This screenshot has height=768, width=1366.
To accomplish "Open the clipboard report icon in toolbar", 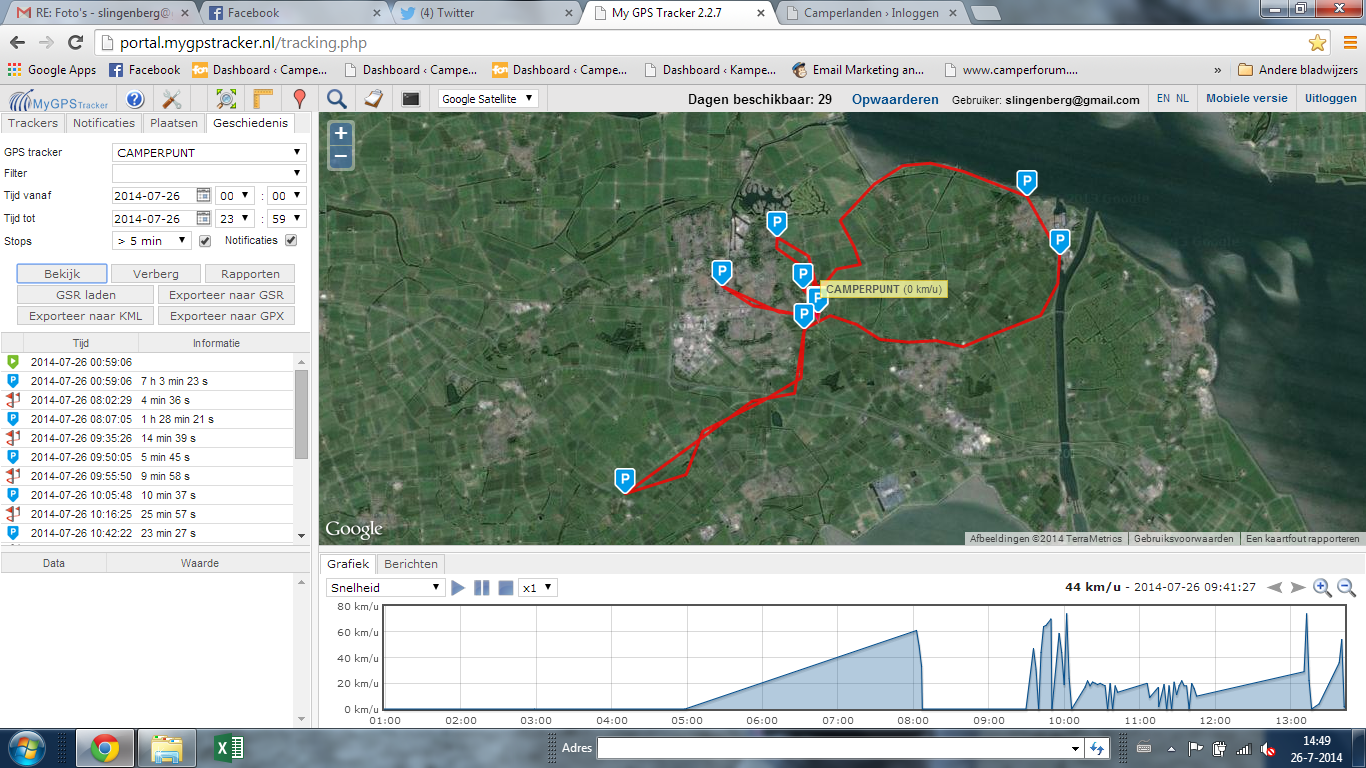I will point(373,99).
